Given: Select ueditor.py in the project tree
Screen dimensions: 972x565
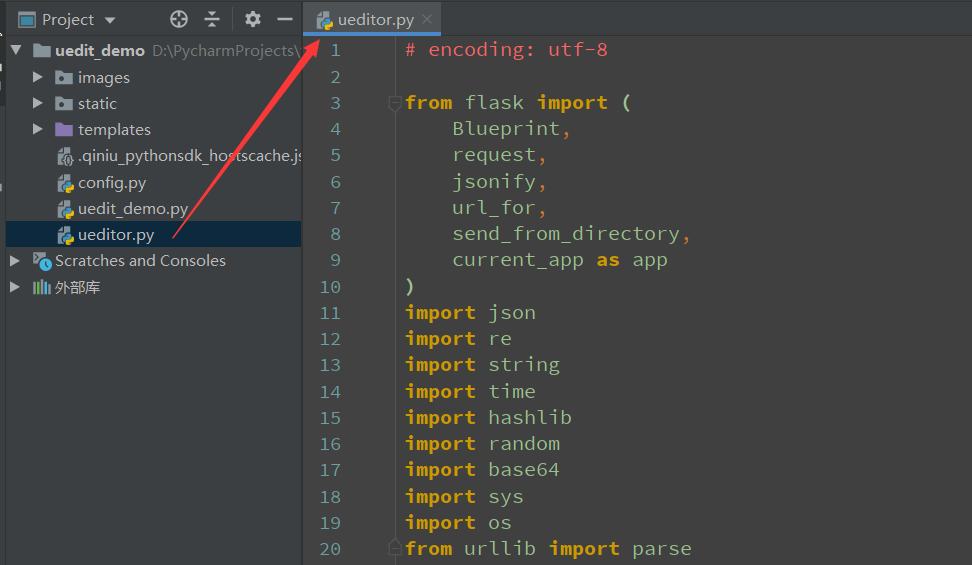Looking at the screenshot, I should click(x=153, y=234).
